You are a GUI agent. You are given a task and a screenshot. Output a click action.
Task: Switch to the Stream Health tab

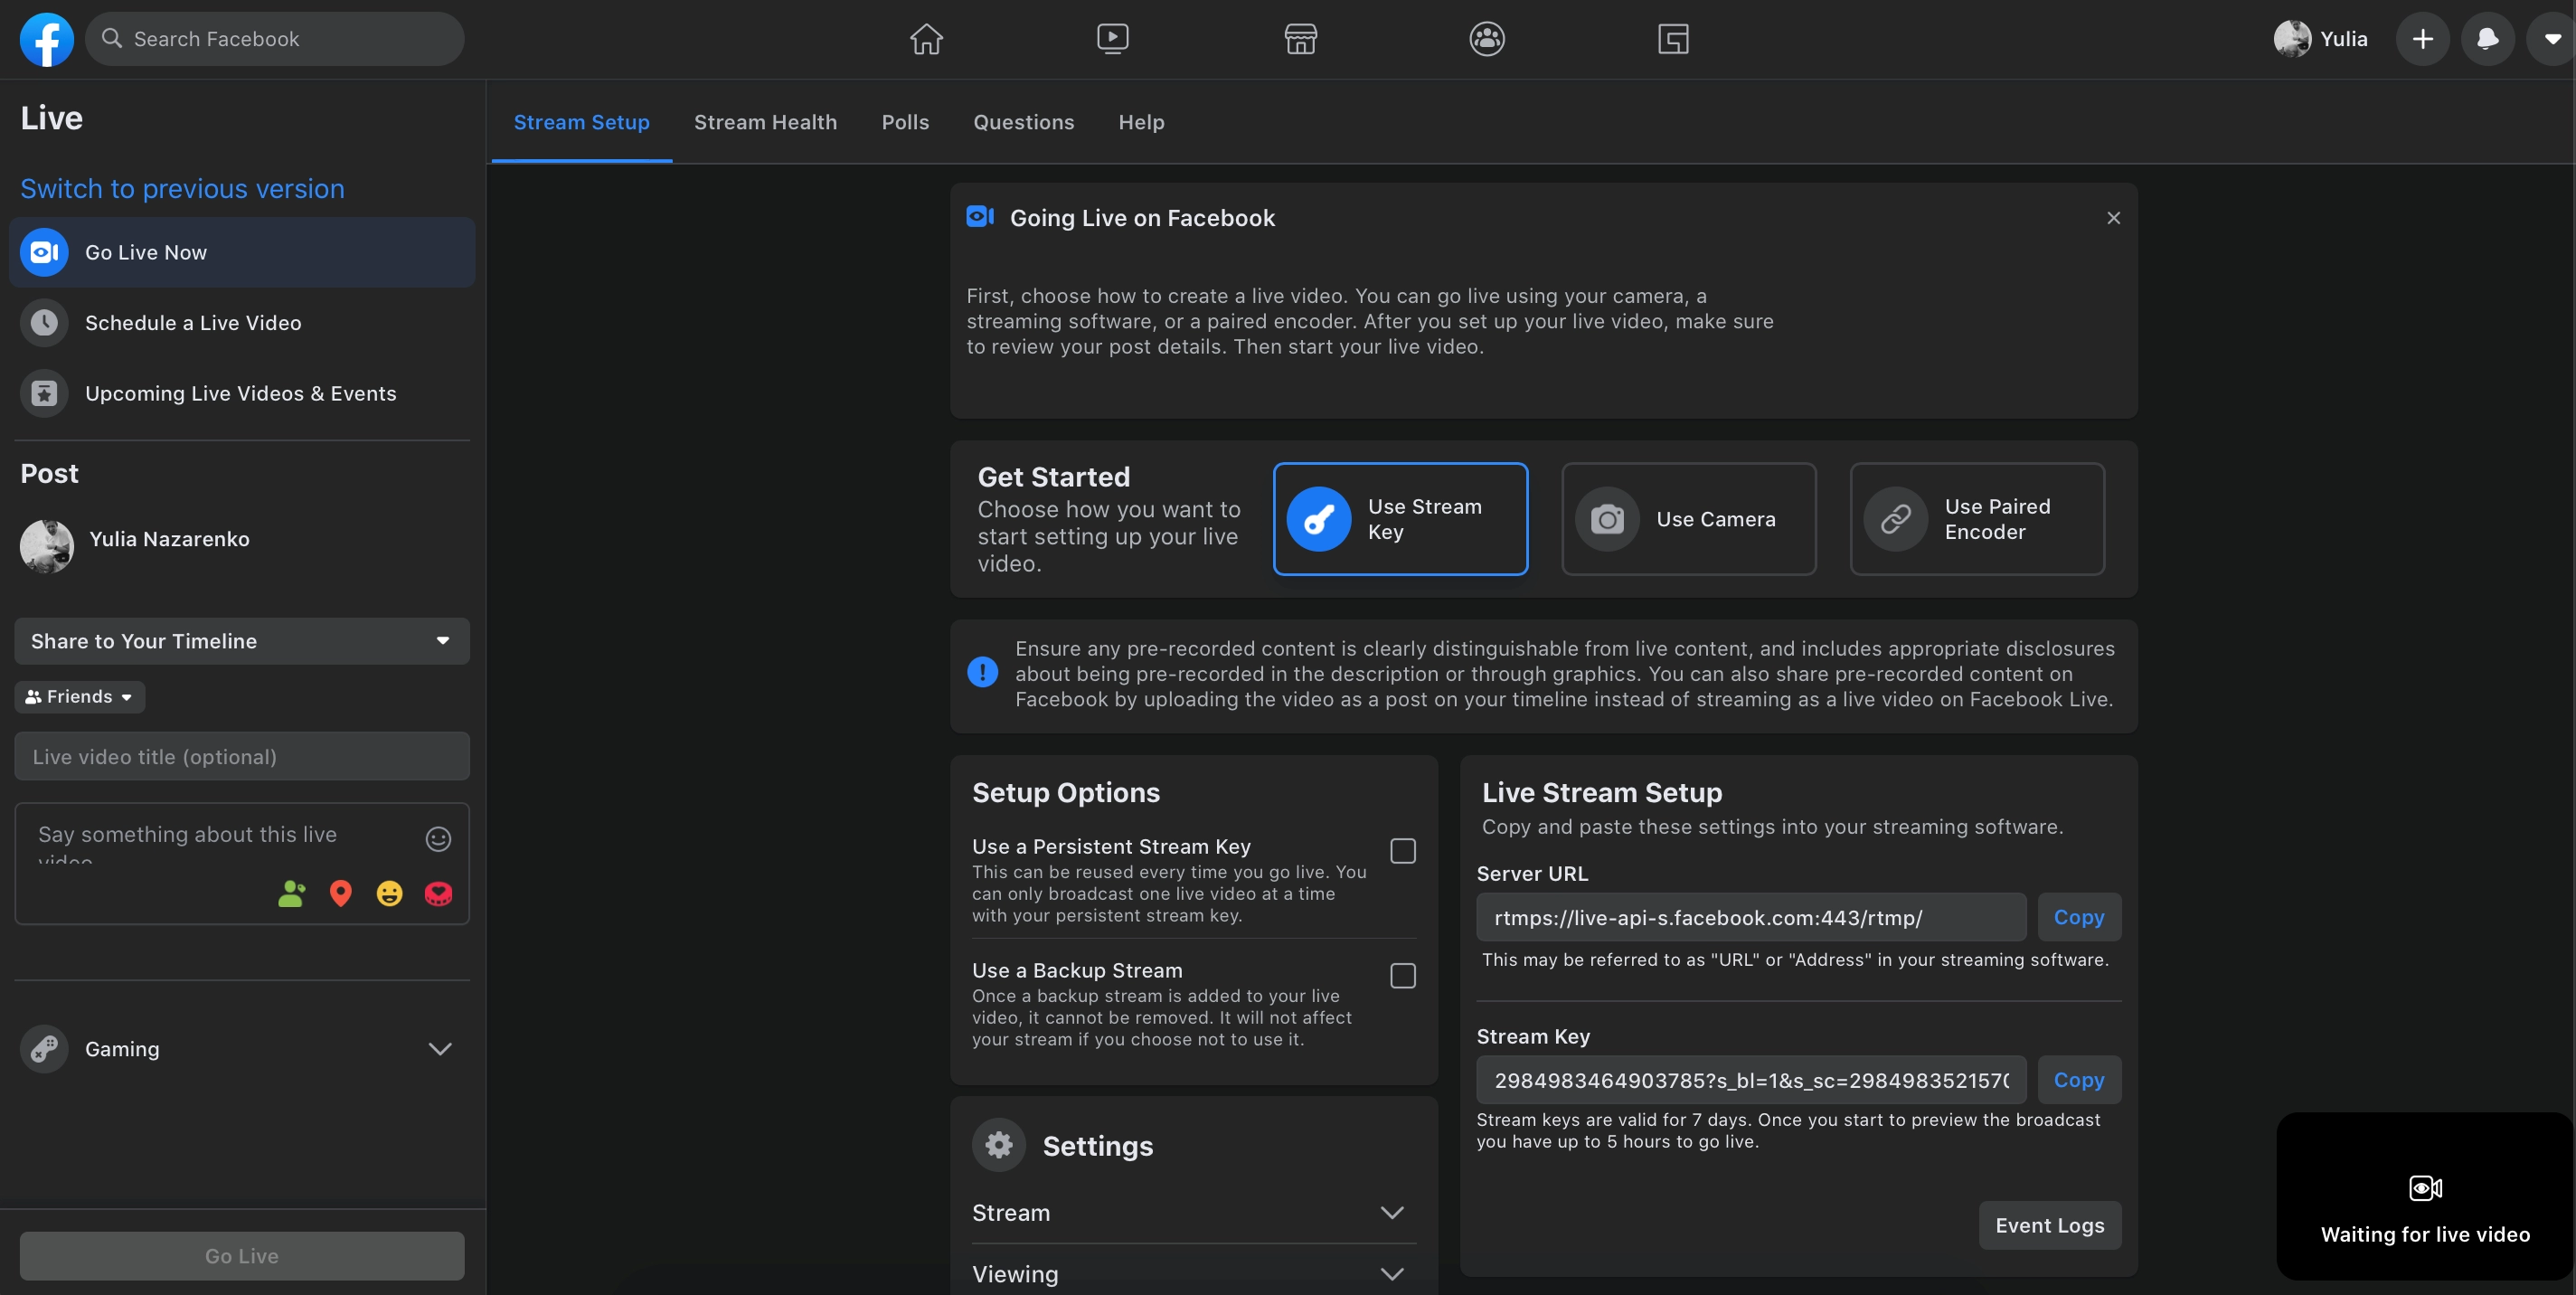765,122
